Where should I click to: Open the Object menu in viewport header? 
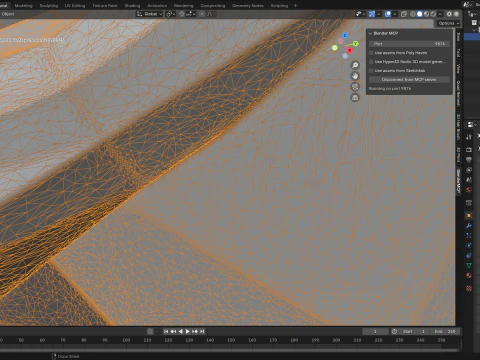[8, 14]
